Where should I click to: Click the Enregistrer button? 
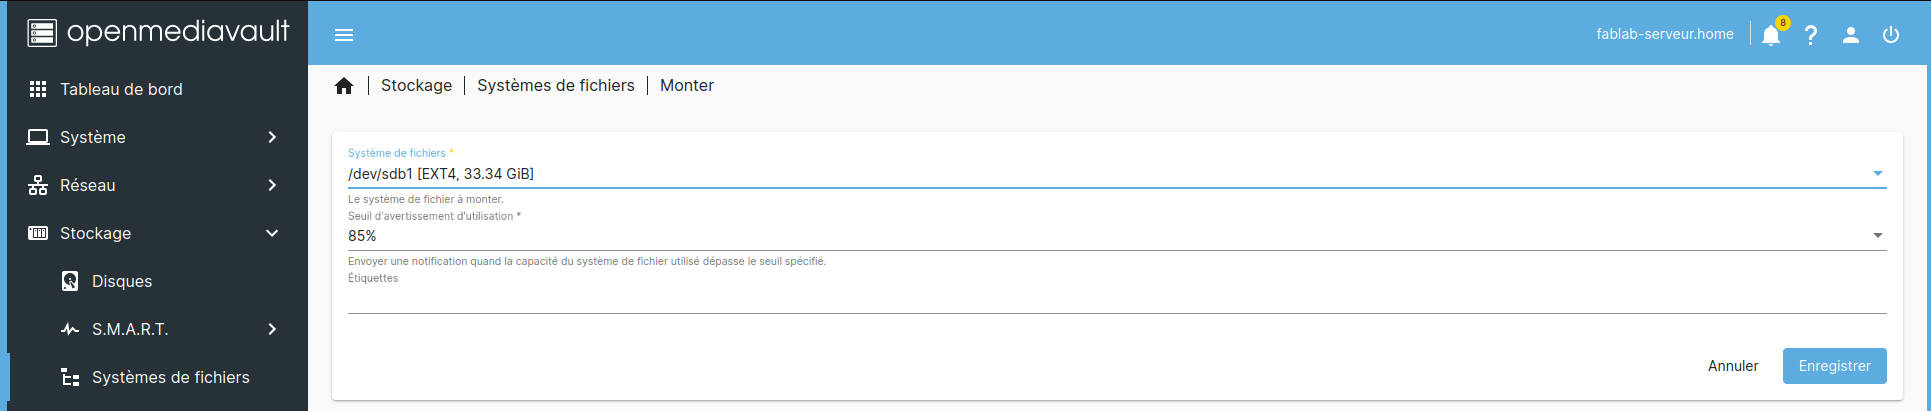click(1834, 366)
